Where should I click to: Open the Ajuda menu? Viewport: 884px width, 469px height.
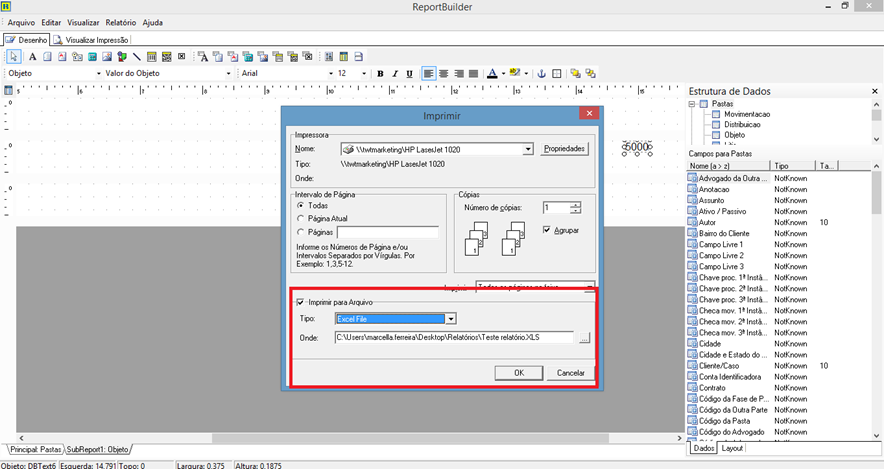coord(153,23)
